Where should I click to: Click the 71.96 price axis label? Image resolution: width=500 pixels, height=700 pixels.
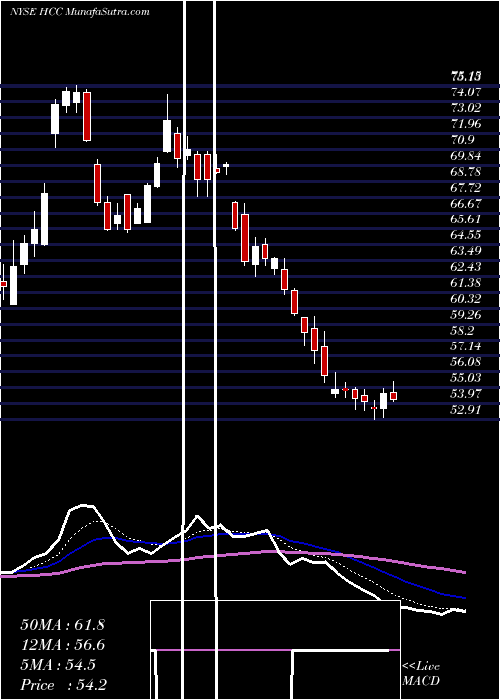coord(466,124)
